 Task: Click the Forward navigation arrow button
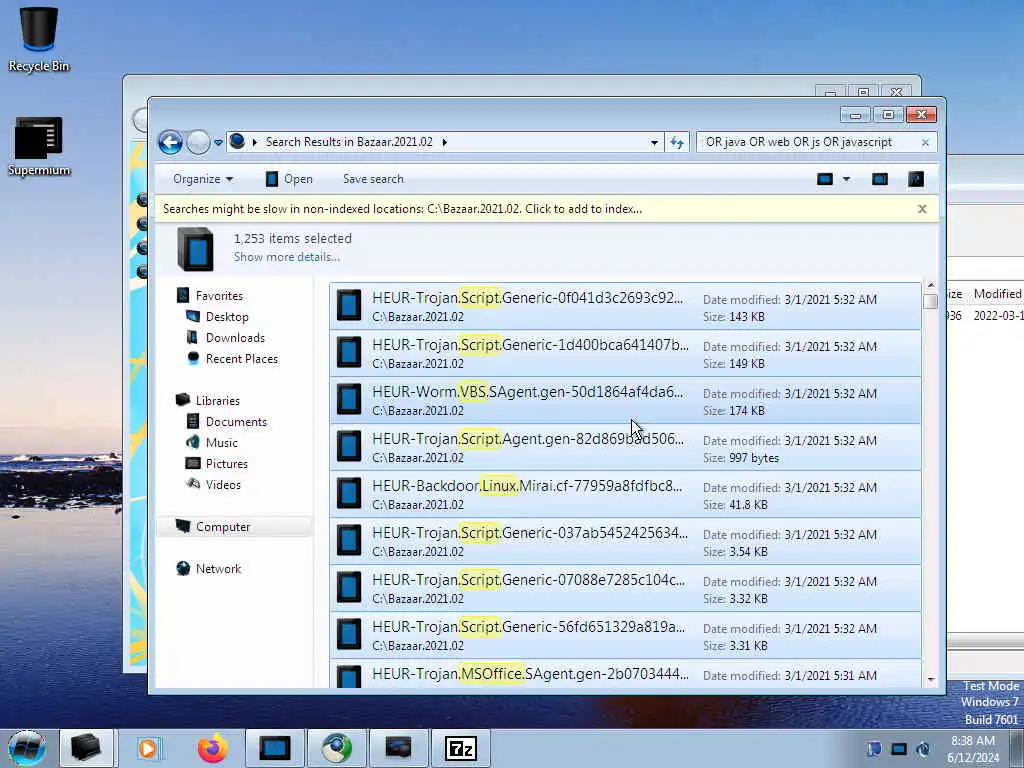[x=199, y=142]
